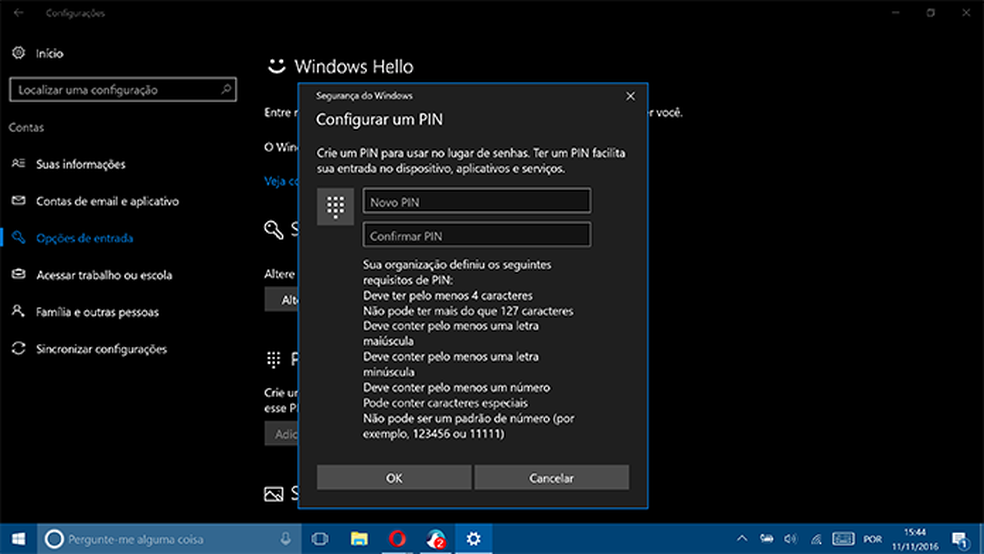Viewport: 984px width, 554px height.
Task: Open Contas de email e aplicativo
Action: pyautogui.click(x=107, y=201)
